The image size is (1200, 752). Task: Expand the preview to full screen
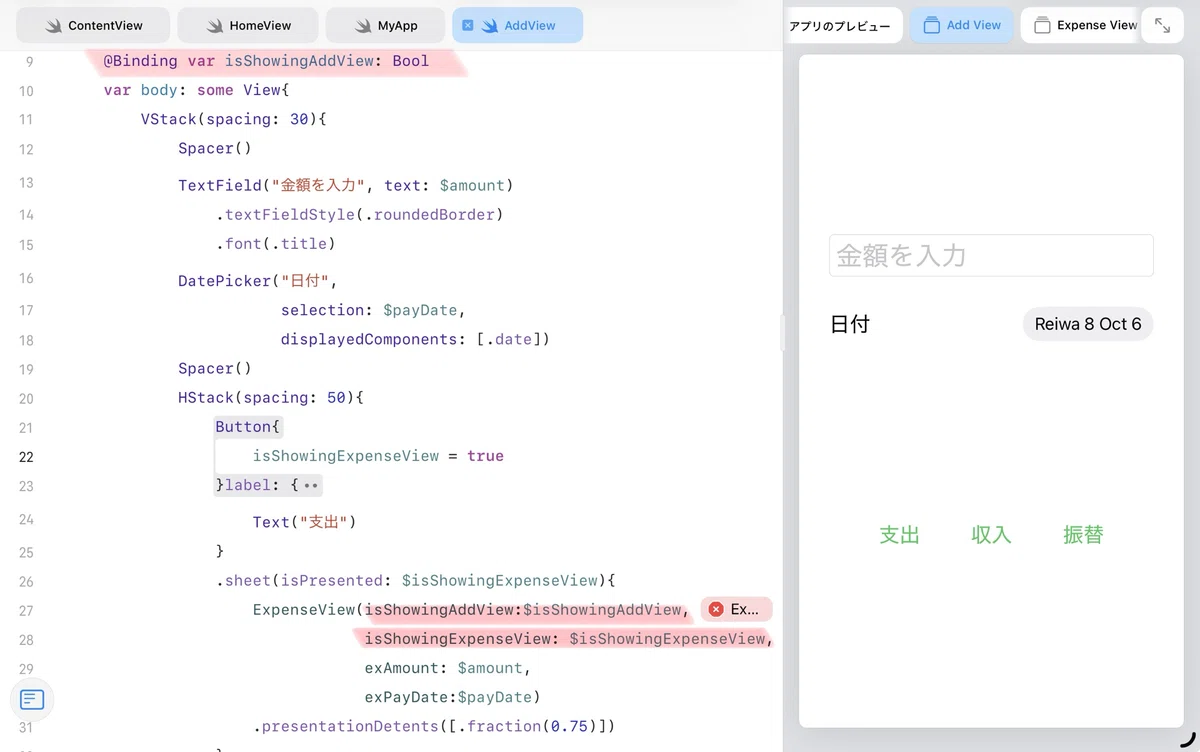pyautogui.click(x=1163, y=25)
